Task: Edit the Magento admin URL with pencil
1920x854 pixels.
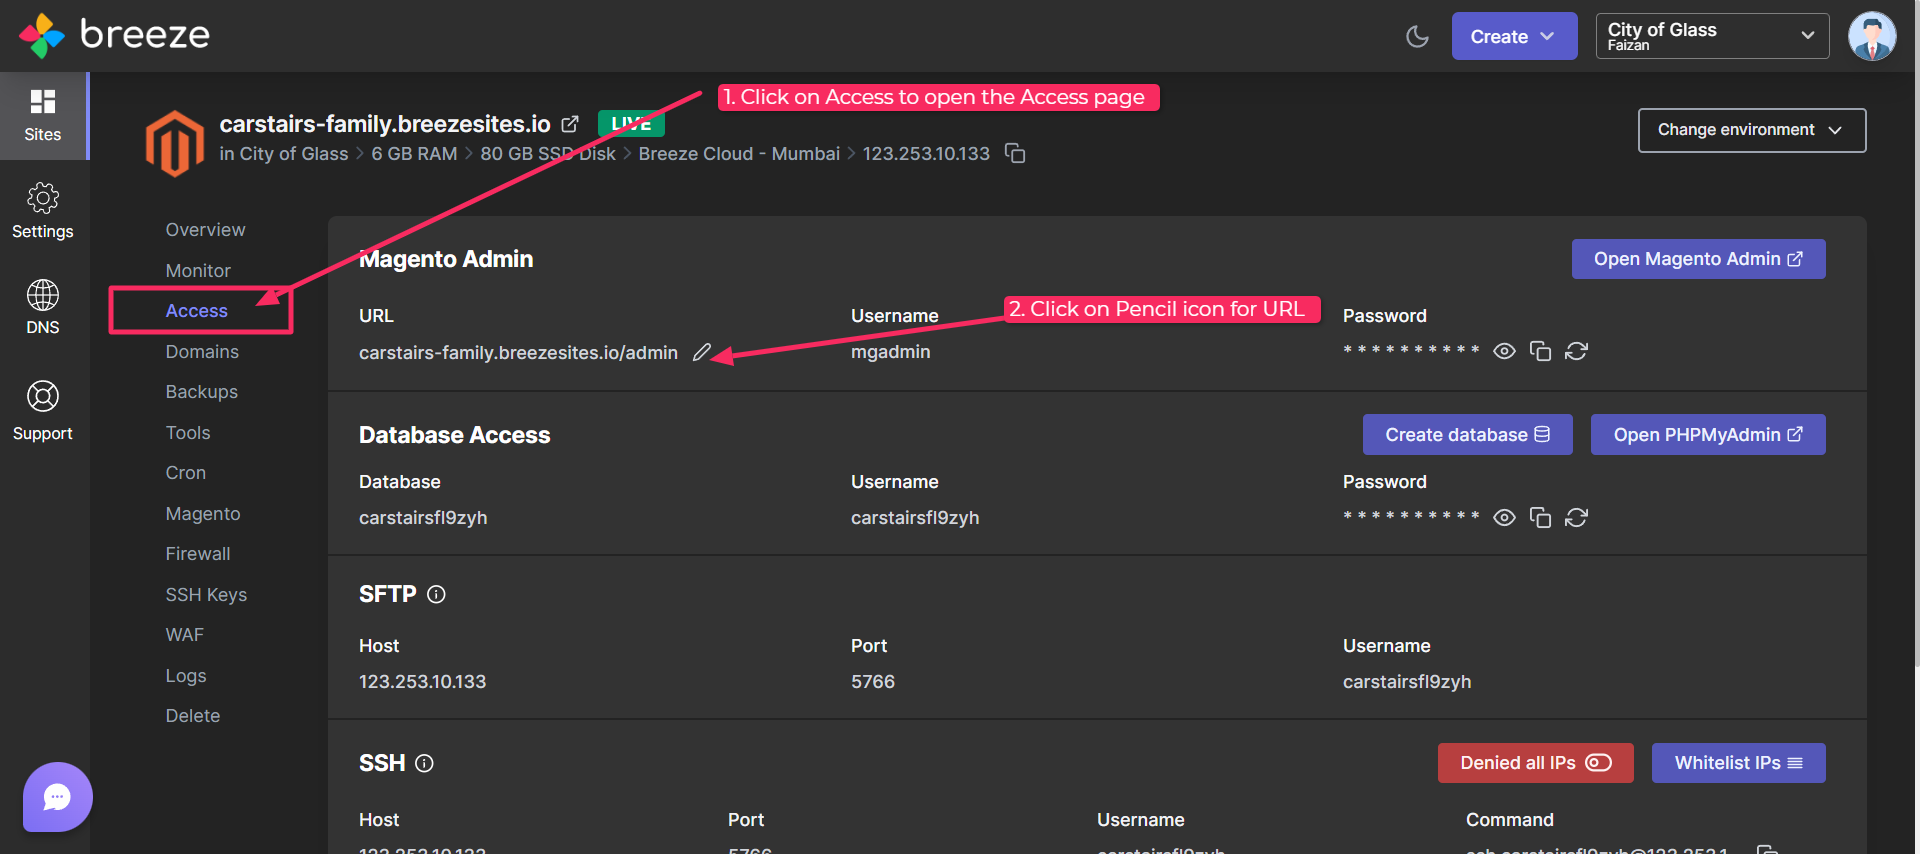Action: point(702,352)
